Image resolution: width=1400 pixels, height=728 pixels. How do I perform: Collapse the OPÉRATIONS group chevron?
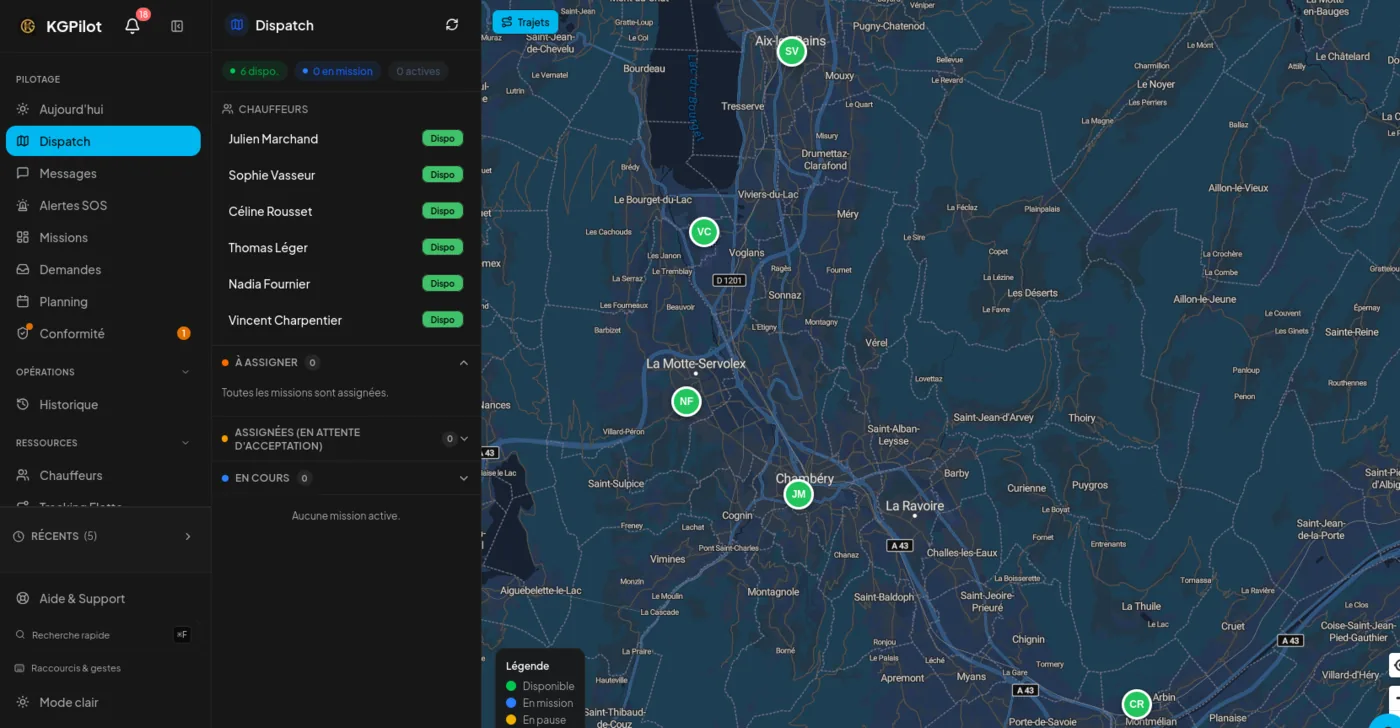pos(185,372)
